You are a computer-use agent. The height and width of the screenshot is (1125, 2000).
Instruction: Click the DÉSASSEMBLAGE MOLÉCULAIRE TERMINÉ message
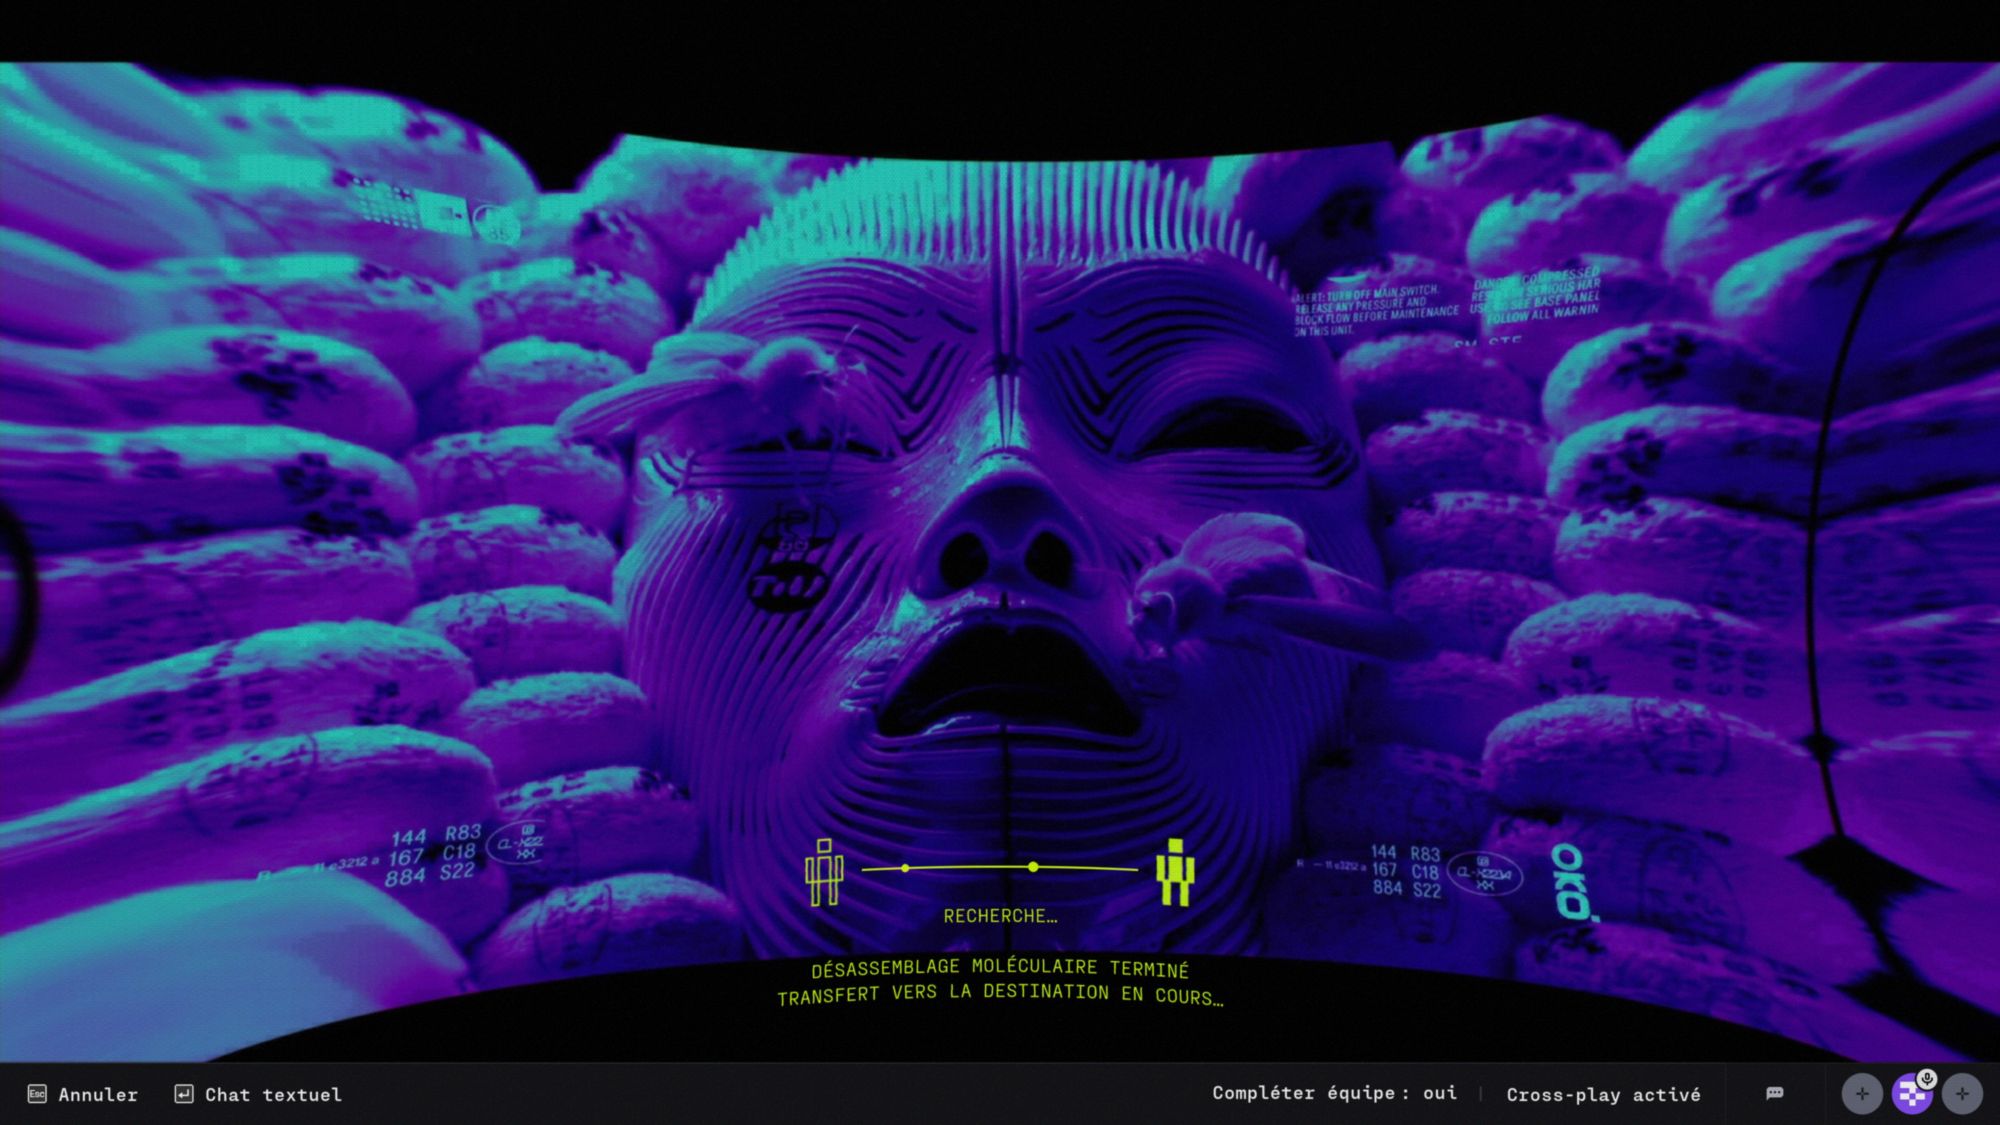pyautogui.click(x=1000, y=969)
